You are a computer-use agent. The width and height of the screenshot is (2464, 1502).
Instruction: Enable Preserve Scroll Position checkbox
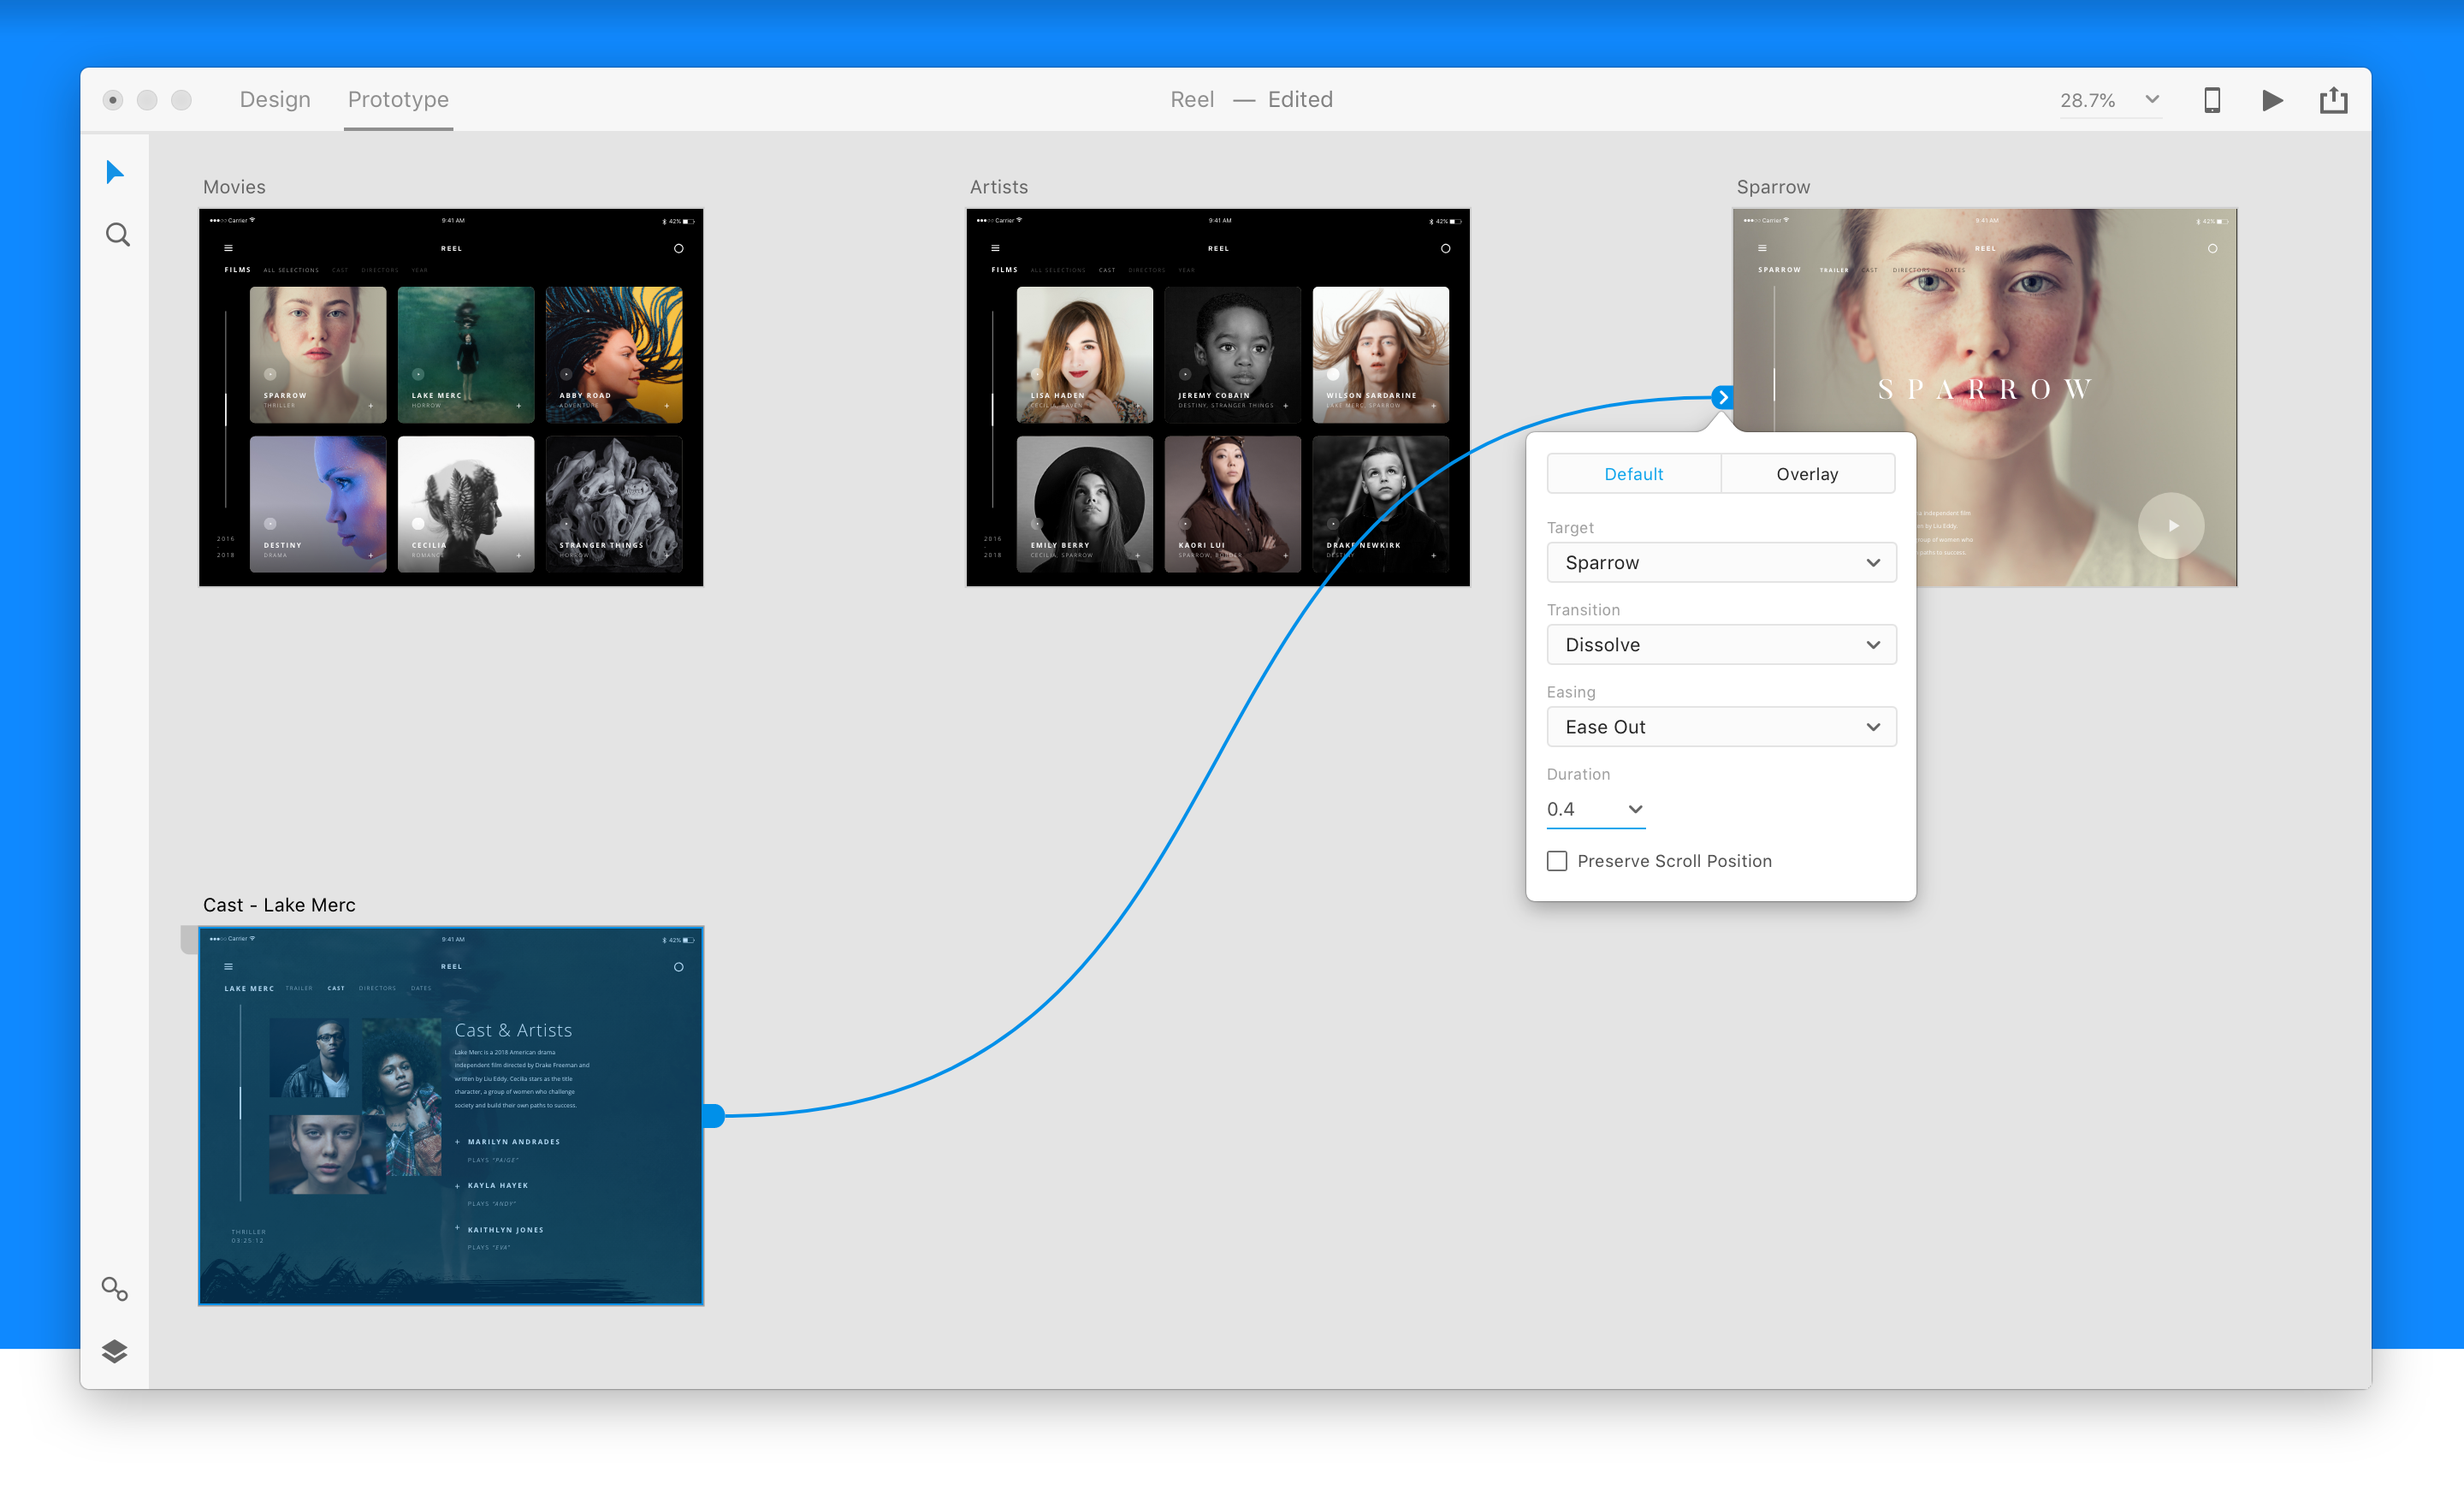1557,861
